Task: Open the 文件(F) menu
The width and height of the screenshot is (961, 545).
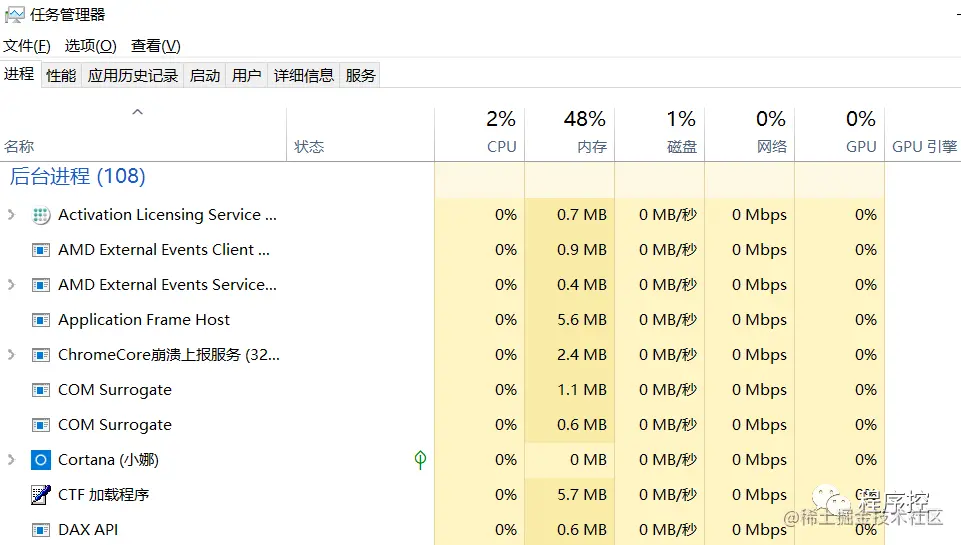Action: (x=26, y=45)
